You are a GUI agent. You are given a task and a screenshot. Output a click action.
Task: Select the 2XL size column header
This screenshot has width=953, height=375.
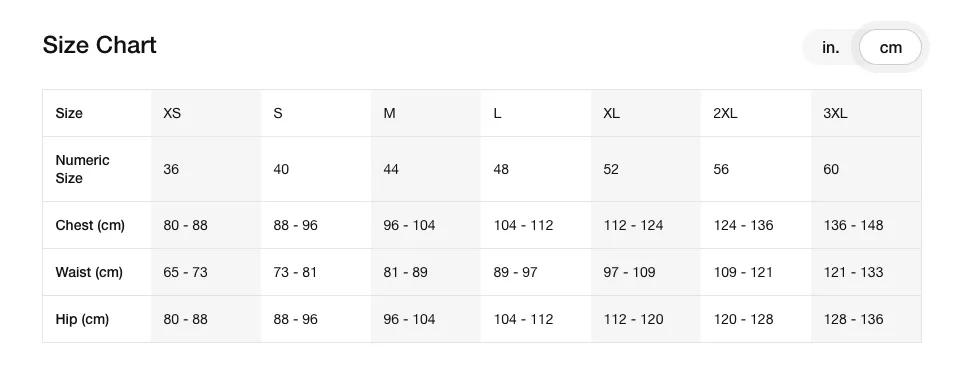click(756, 113)
